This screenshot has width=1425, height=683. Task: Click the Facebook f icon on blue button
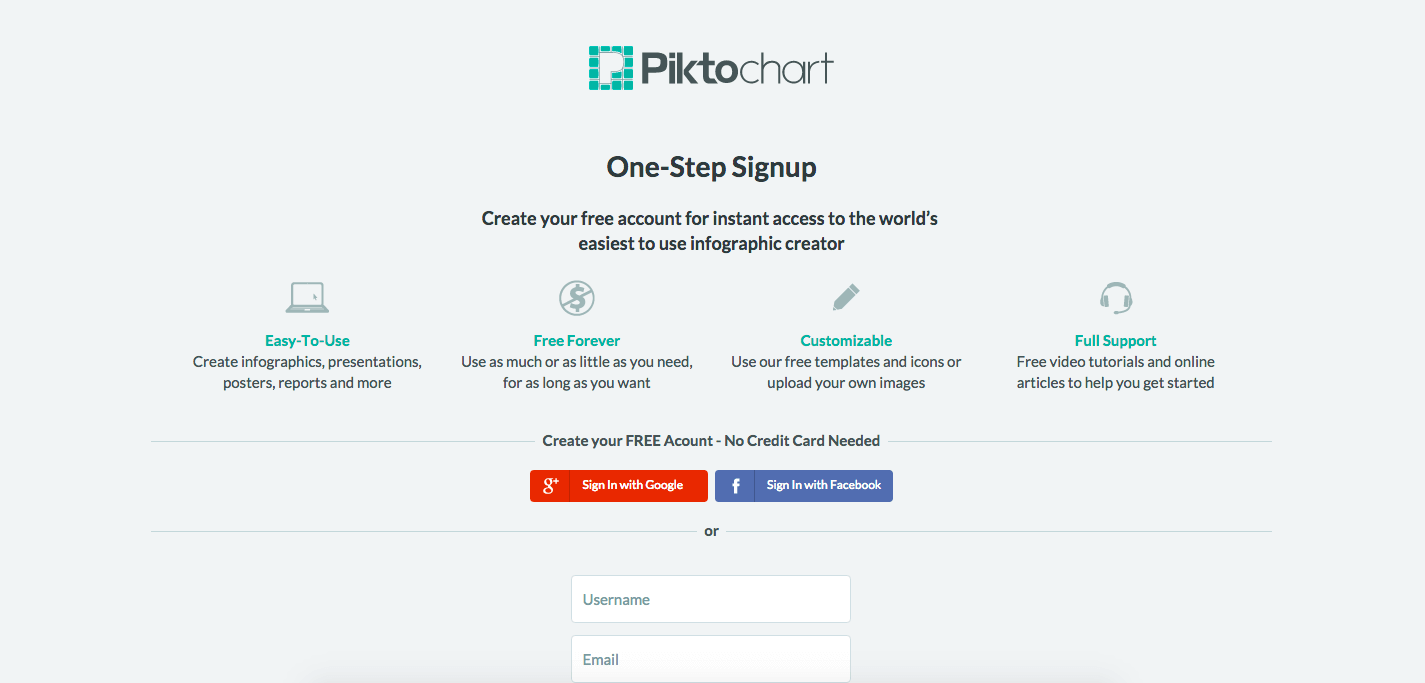pos(735,486)
